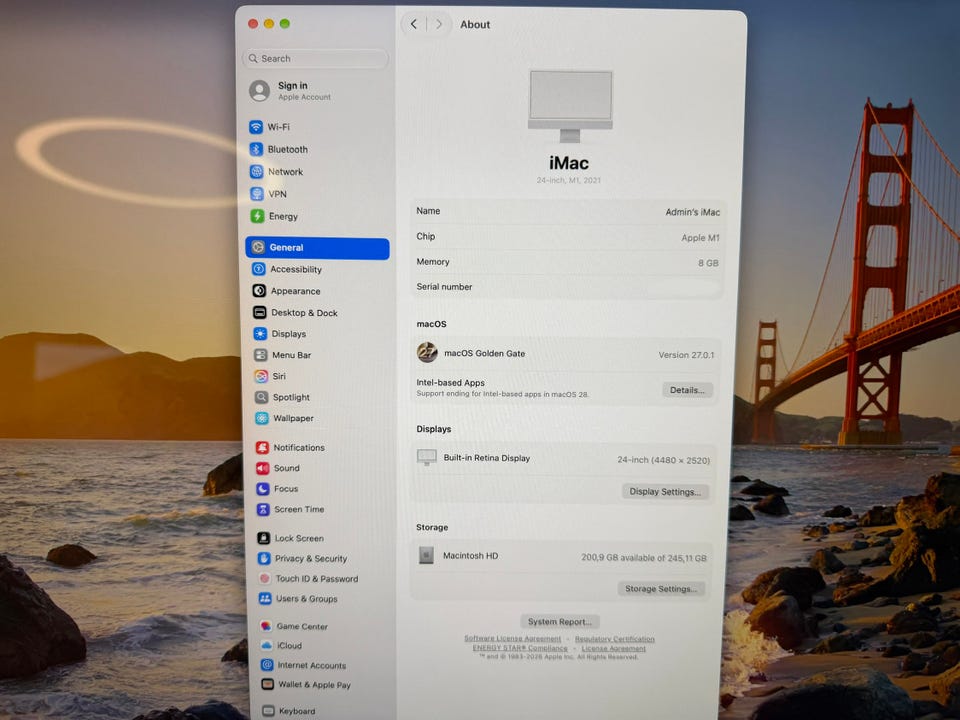
Task: Open the System Report button
Action: (x=560, y=621)
